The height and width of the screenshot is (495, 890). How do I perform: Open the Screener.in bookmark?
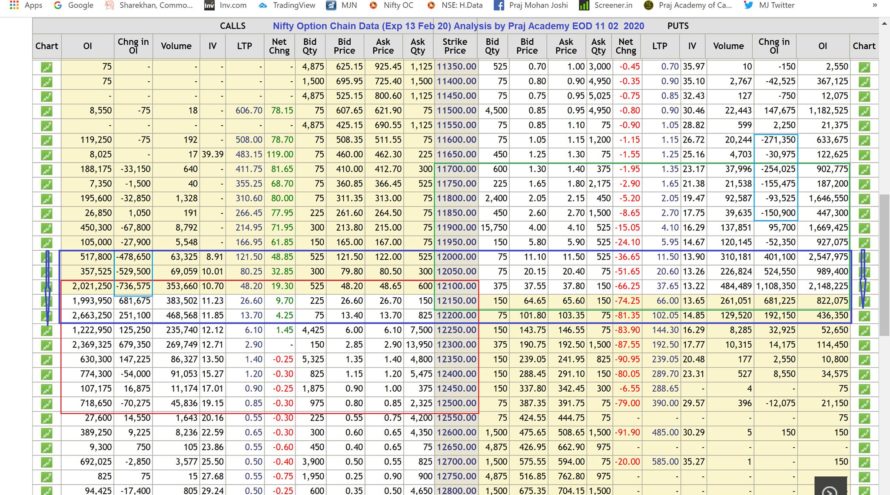(606, 5)
